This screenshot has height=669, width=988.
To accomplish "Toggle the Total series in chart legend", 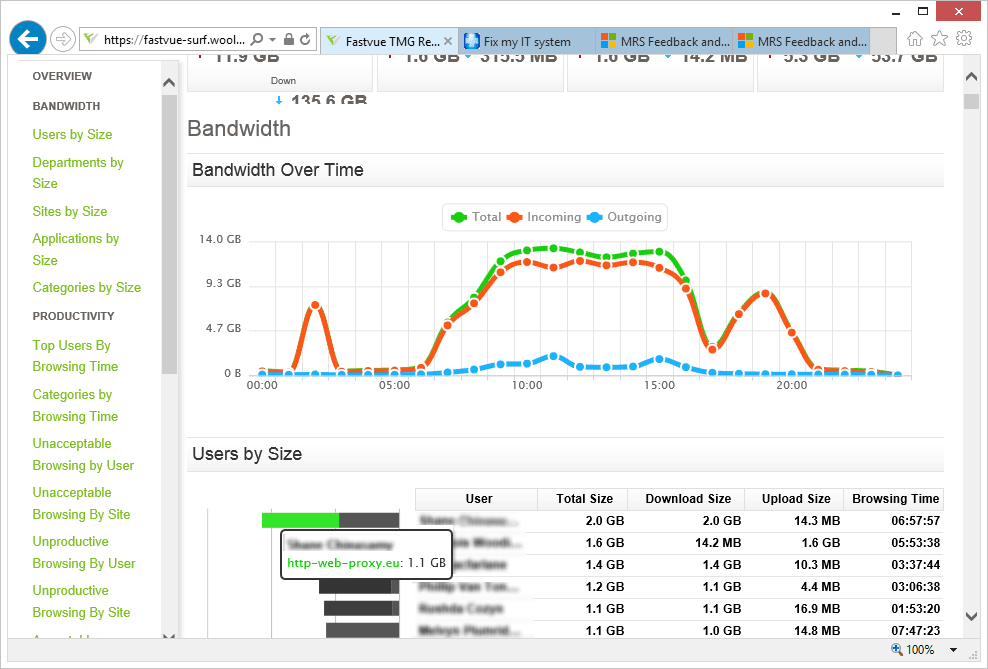I will tap(476, 217).
